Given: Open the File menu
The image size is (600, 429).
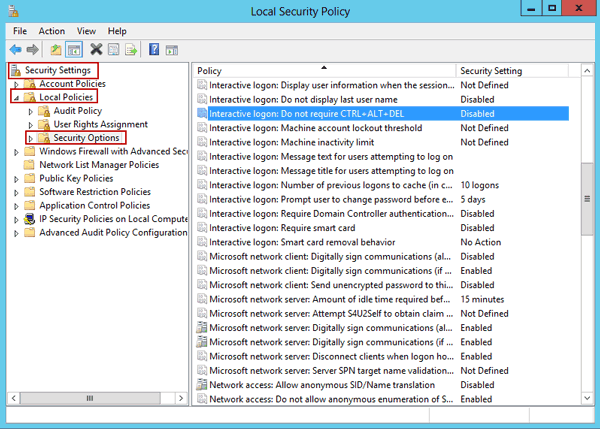Looking at the screenshot, I should point(20,31).
